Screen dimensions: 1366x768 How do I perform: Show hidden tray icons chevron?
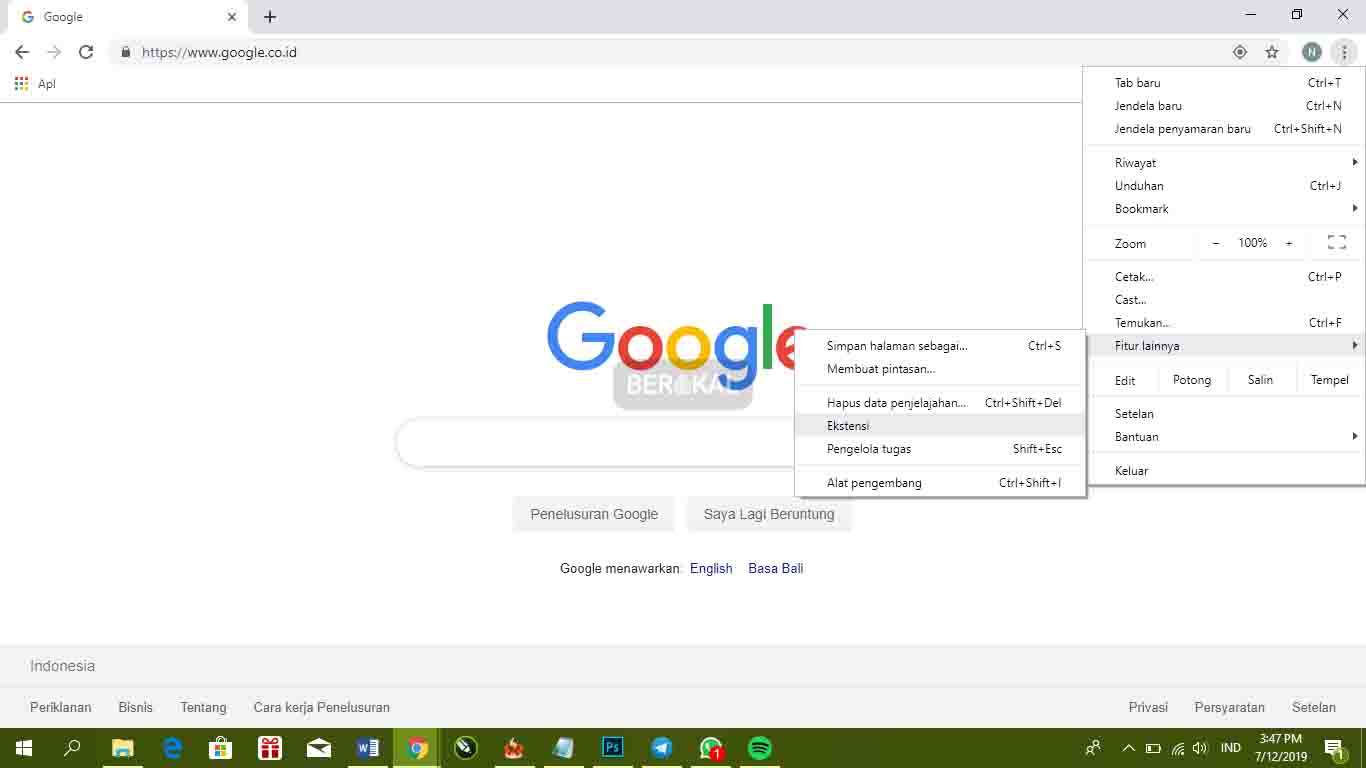pyautogui.click(x=1129, y=748)
